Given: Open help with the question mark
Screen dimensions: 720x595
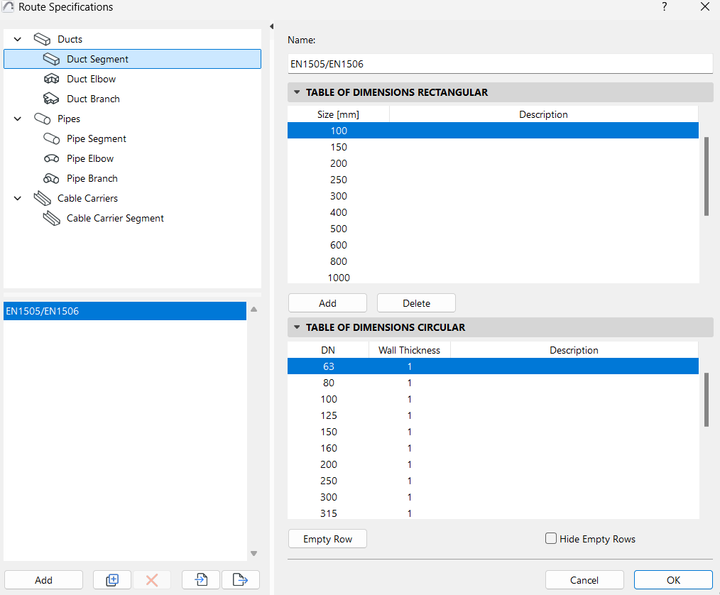Looking at the screenshot, I should click(x=664, y=6).
